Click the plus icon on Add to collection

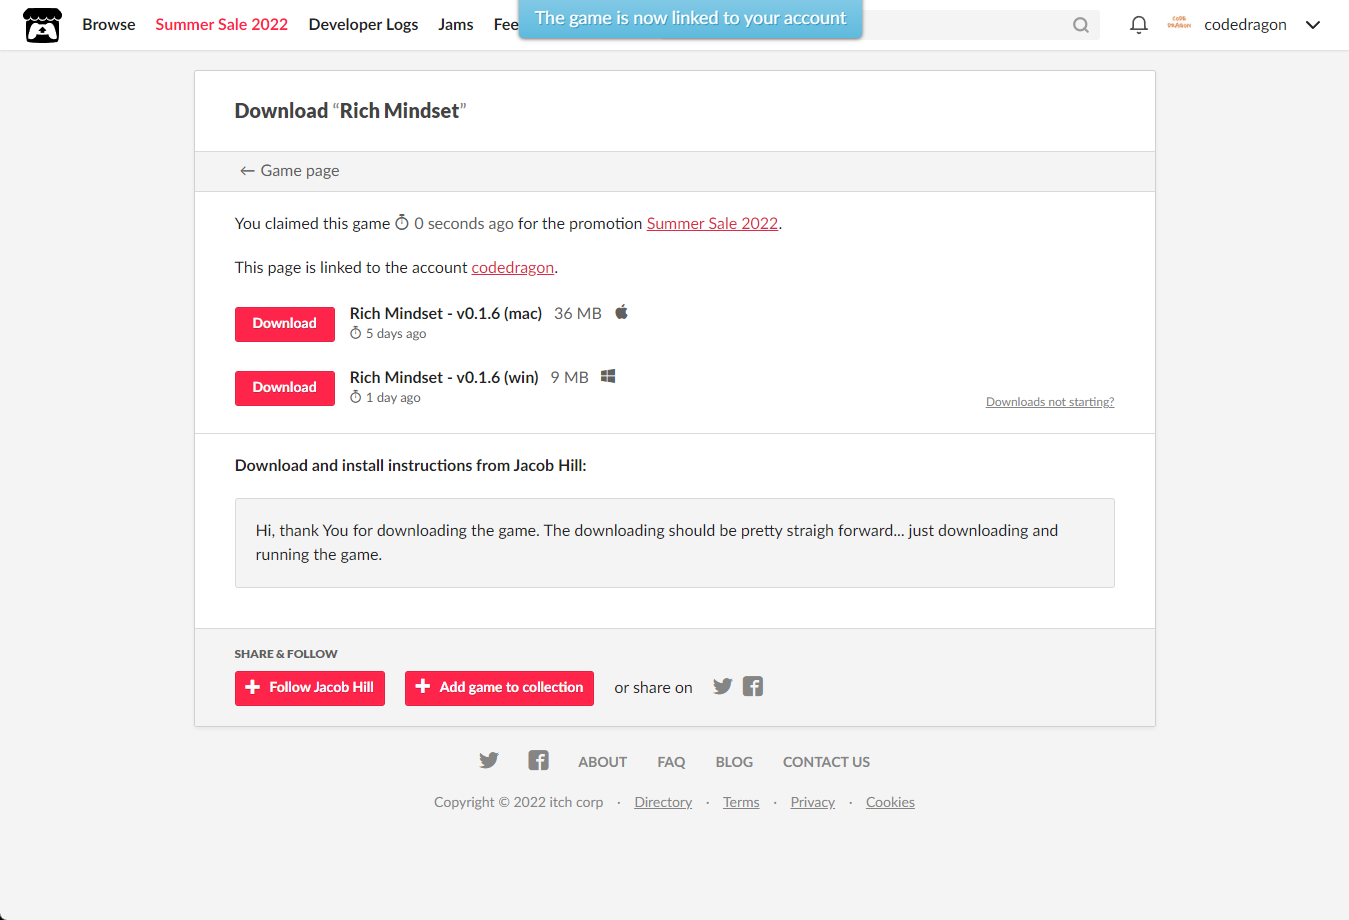coord(423,687)
